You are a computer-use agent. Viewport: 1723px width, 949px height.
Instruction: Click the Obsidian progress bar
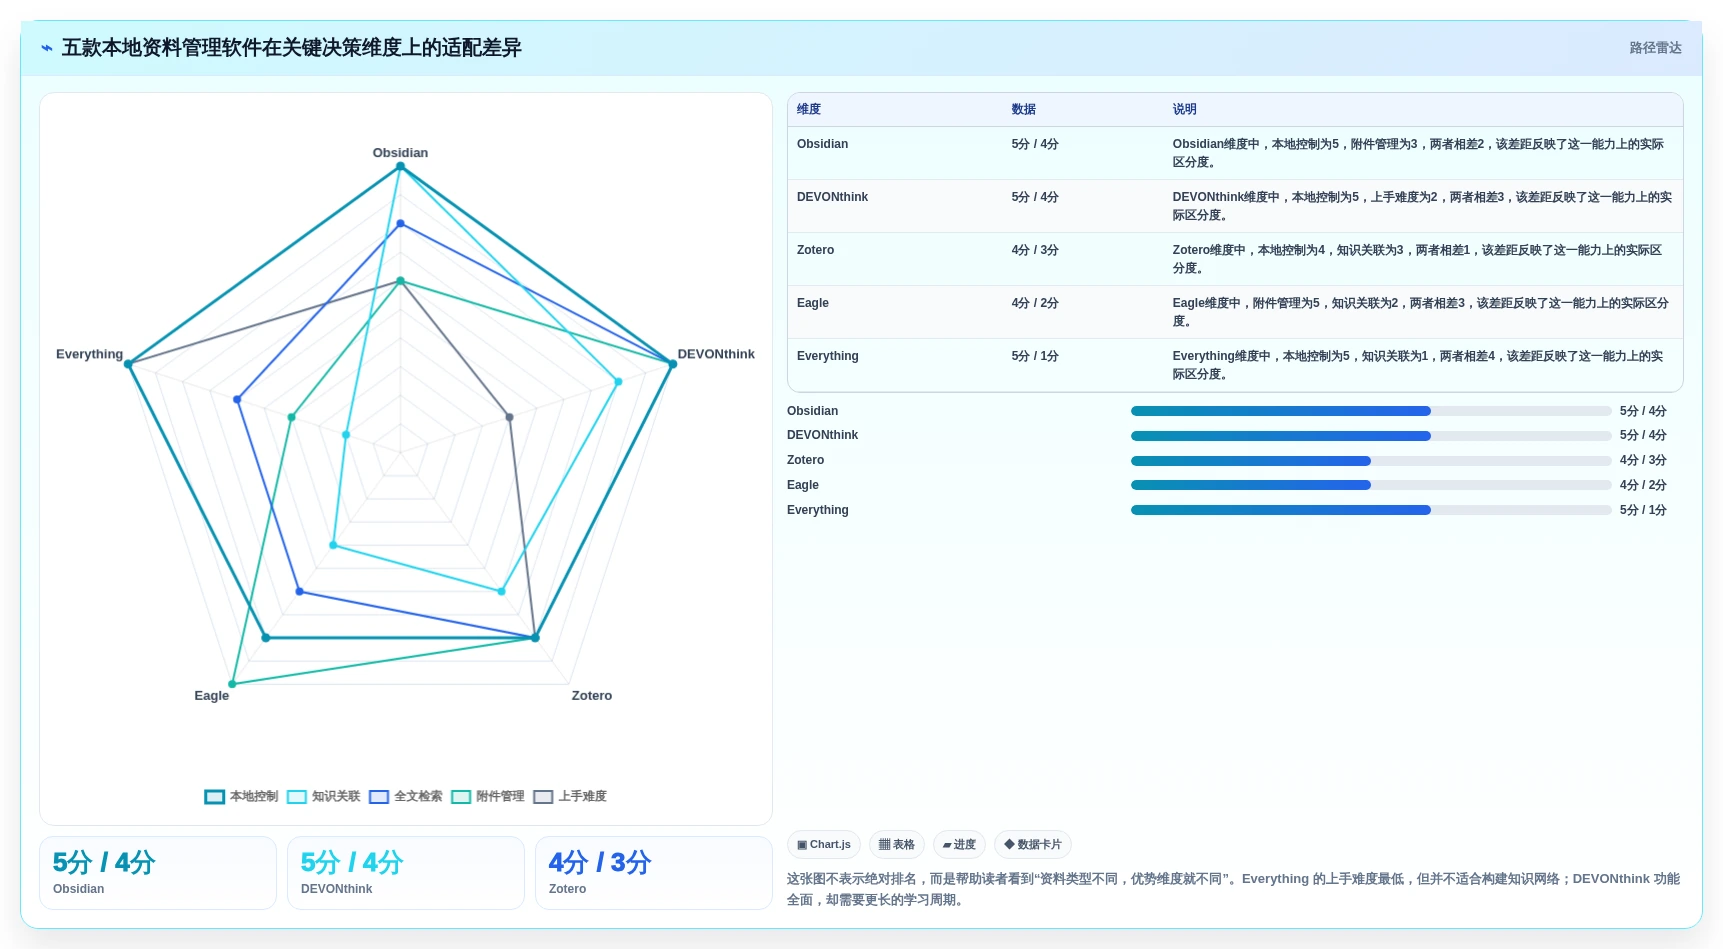pos(1371,411)
